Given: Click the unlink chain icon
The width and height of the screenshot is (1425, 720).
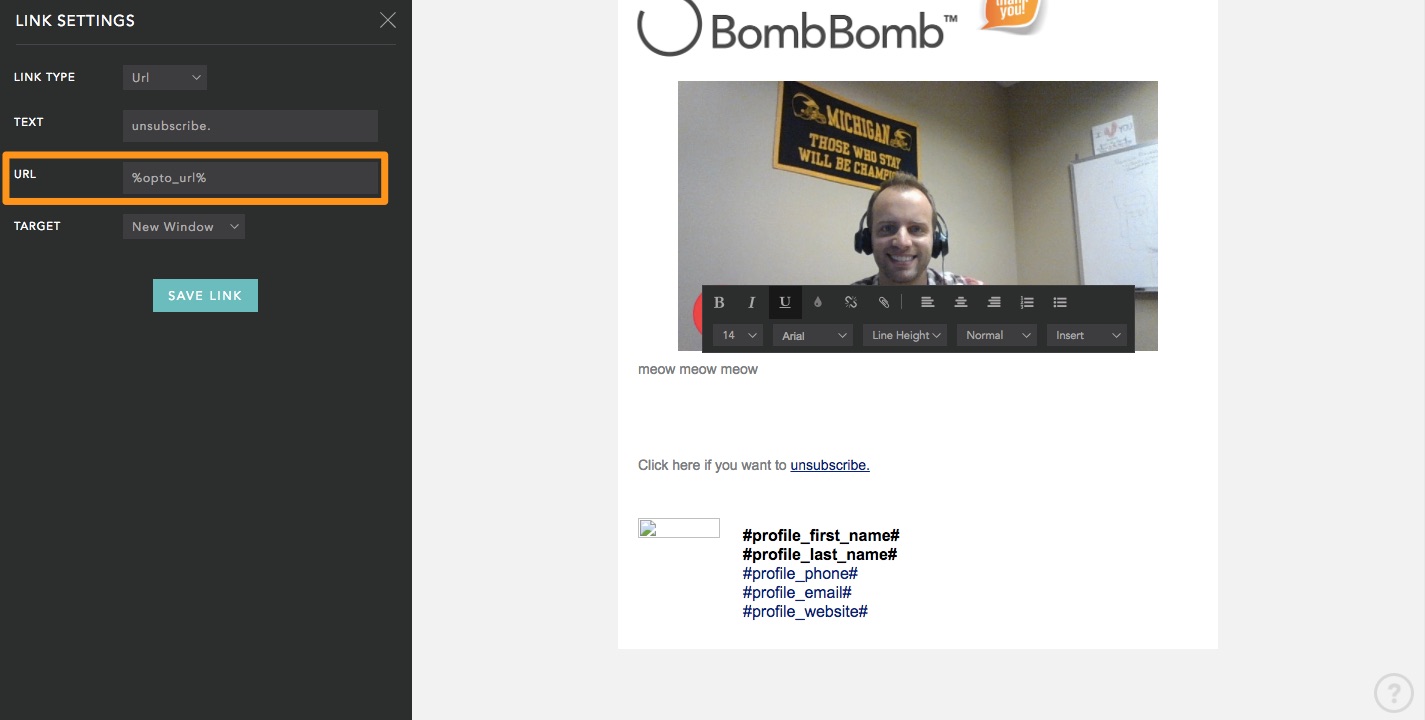Looking at the screenshot, I should pos(851,302).
